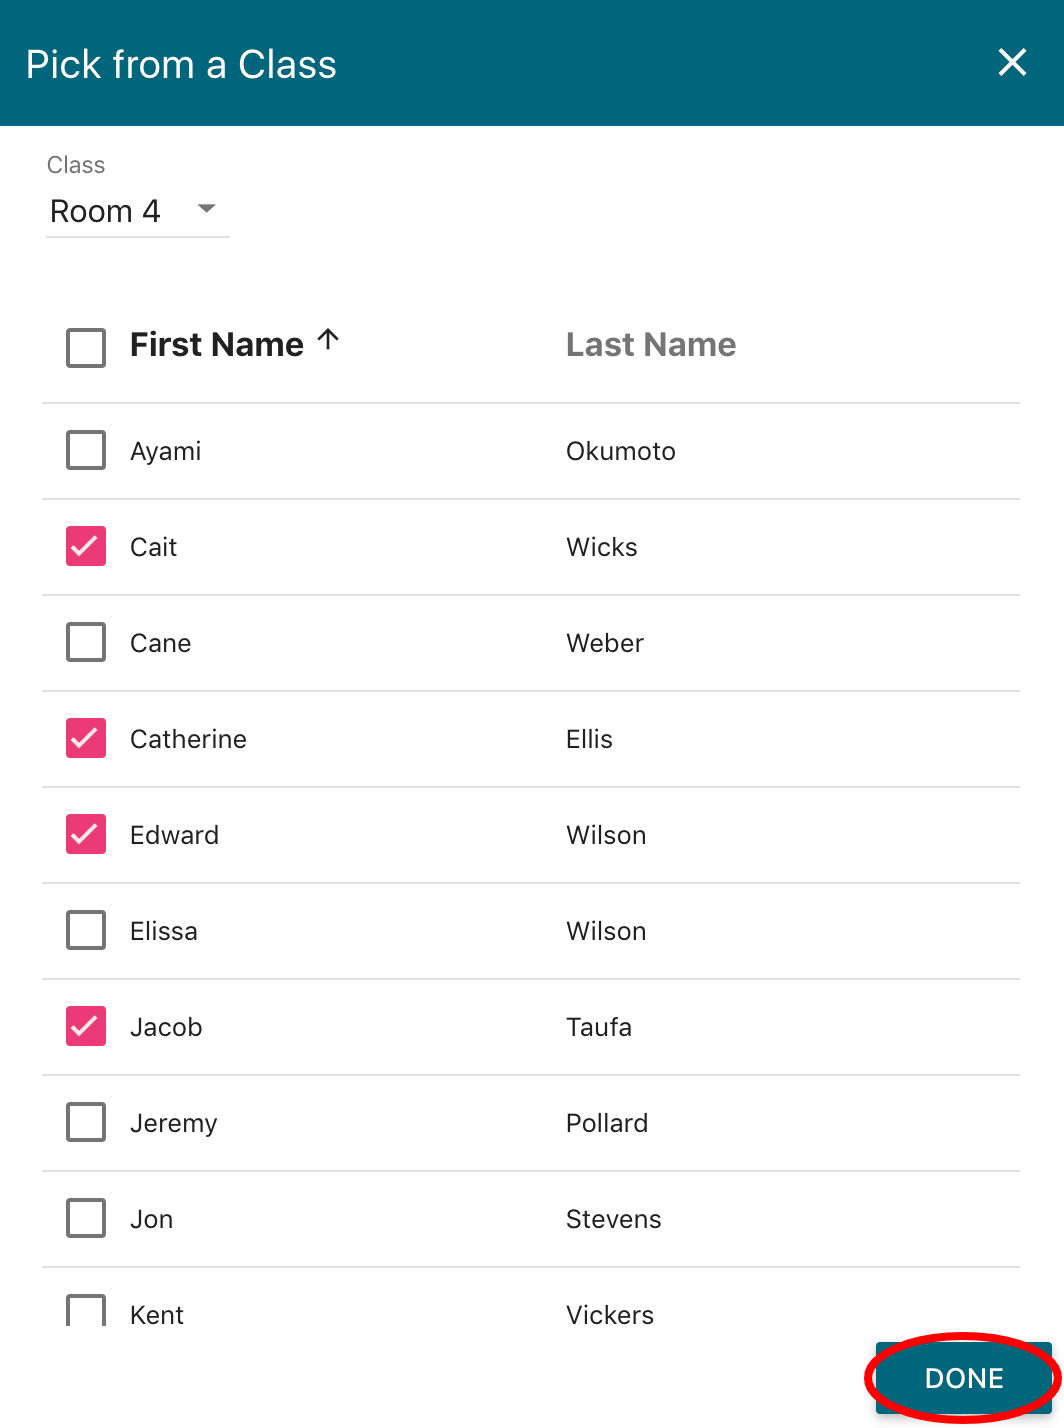Click the Room 4 class name text

coord(104,211)
